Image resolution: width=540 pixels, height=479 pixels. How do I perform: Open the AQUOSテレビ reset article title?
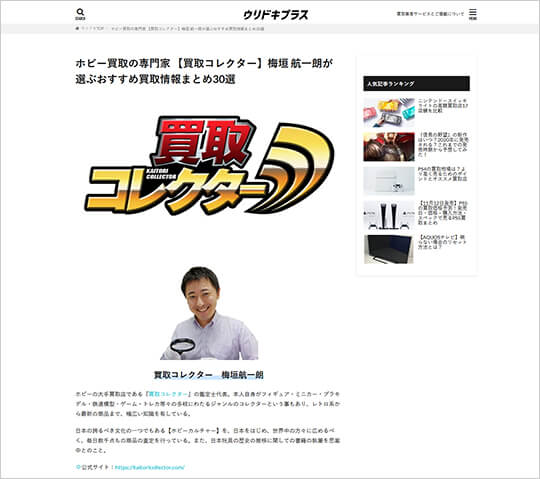pos(443,242)
